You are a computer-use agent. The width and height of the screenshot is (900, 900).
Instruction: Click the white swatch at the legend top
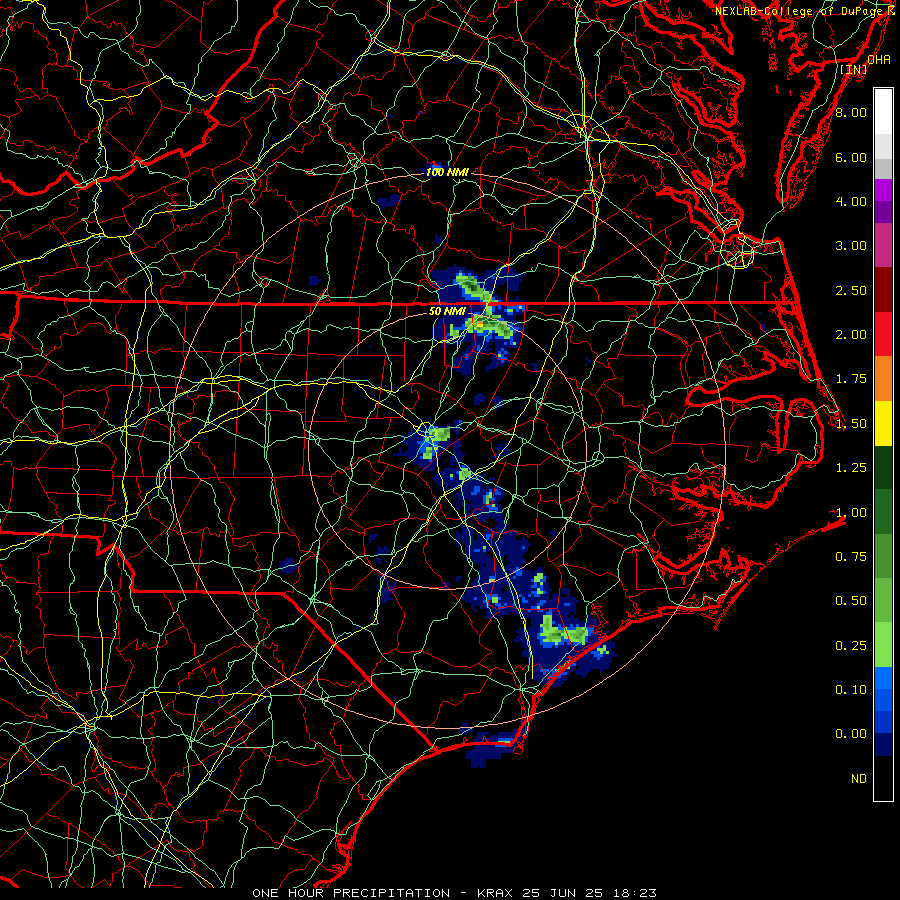[883, 111]
